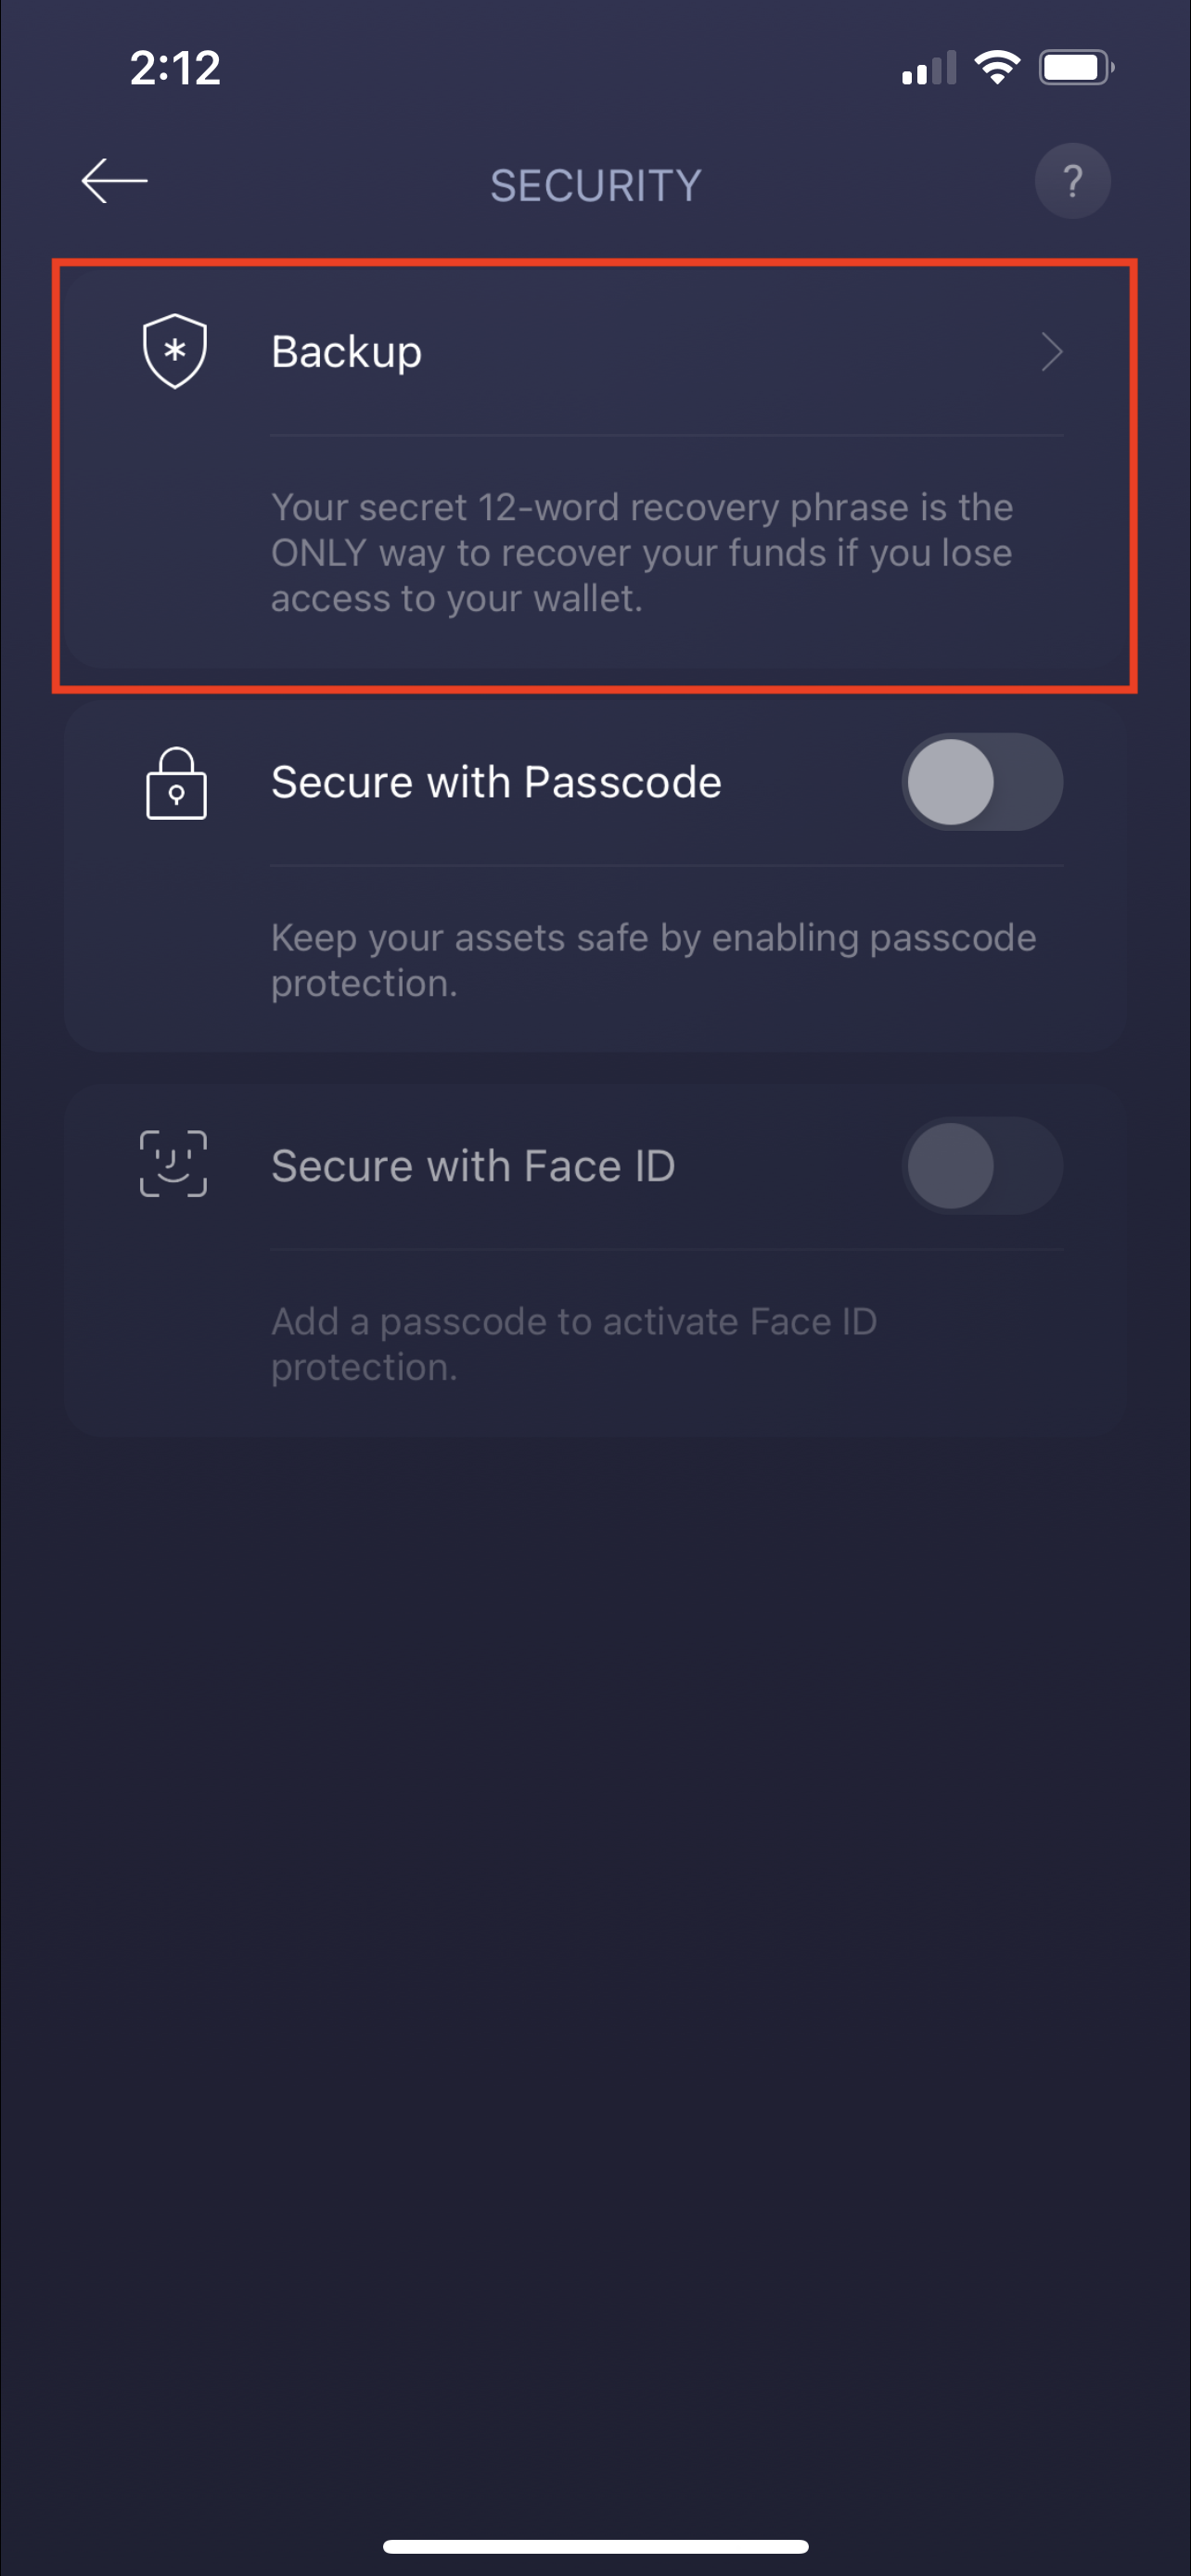
Task: Open the Backup menu item
Action: coord(346,352)
